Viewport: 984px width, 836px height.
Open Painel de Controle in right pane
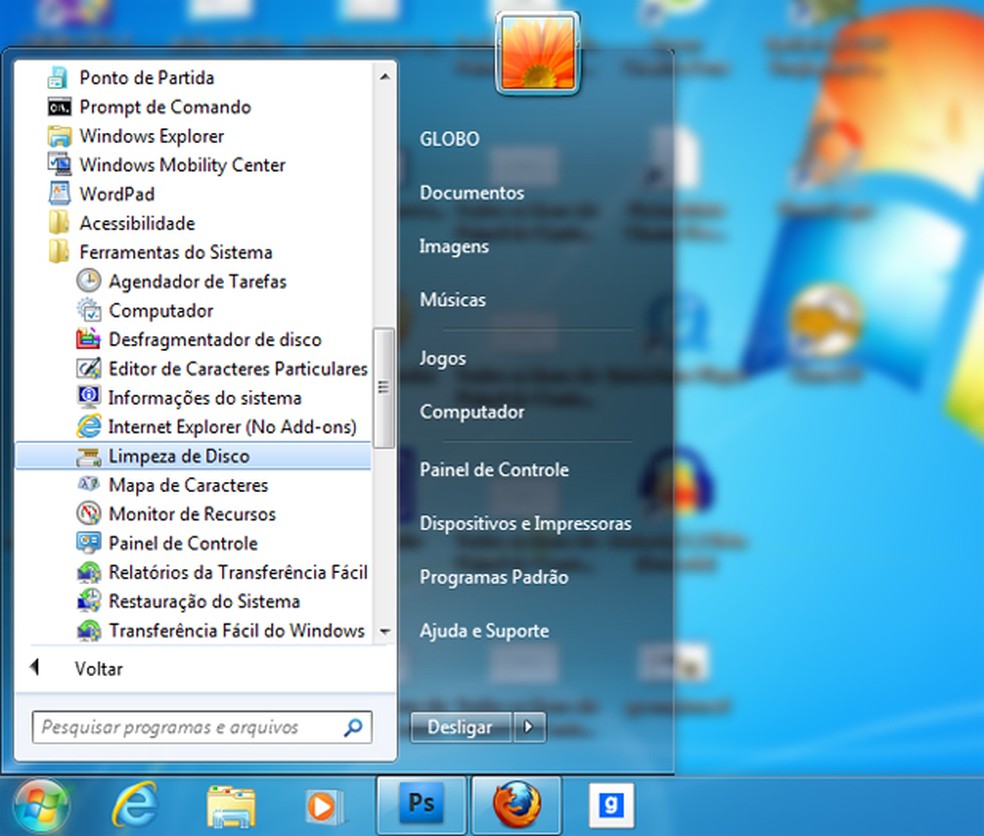(x=494, y=470)
